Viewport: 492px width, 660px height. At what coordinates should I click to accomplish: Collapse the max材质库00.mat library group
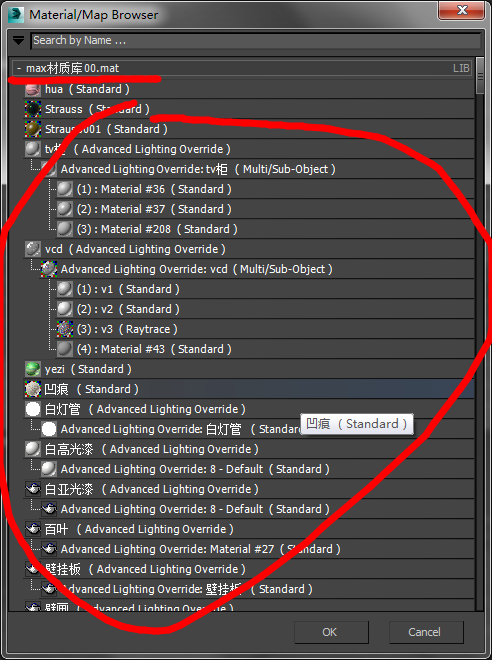(19, 68)
